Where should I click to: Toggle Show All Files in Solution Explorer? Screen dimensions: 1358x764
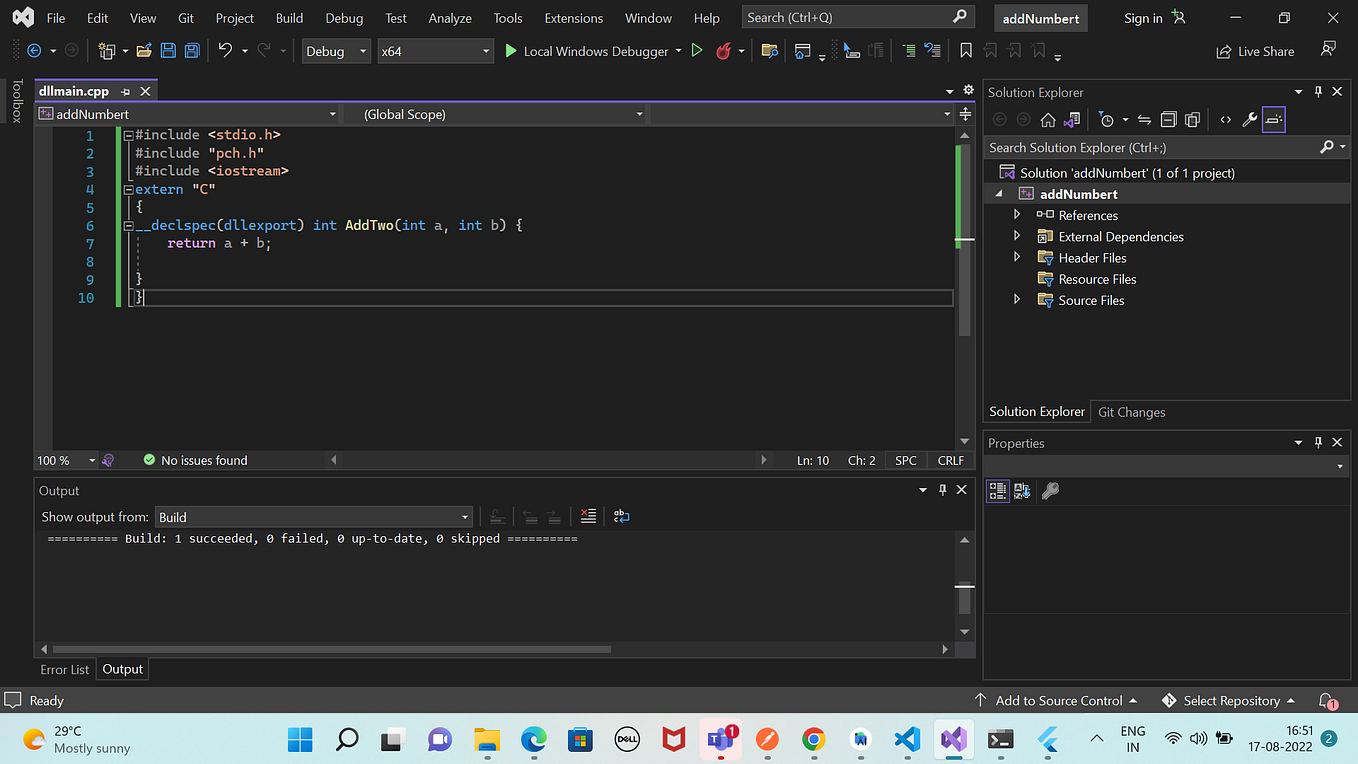[1192, 120]
